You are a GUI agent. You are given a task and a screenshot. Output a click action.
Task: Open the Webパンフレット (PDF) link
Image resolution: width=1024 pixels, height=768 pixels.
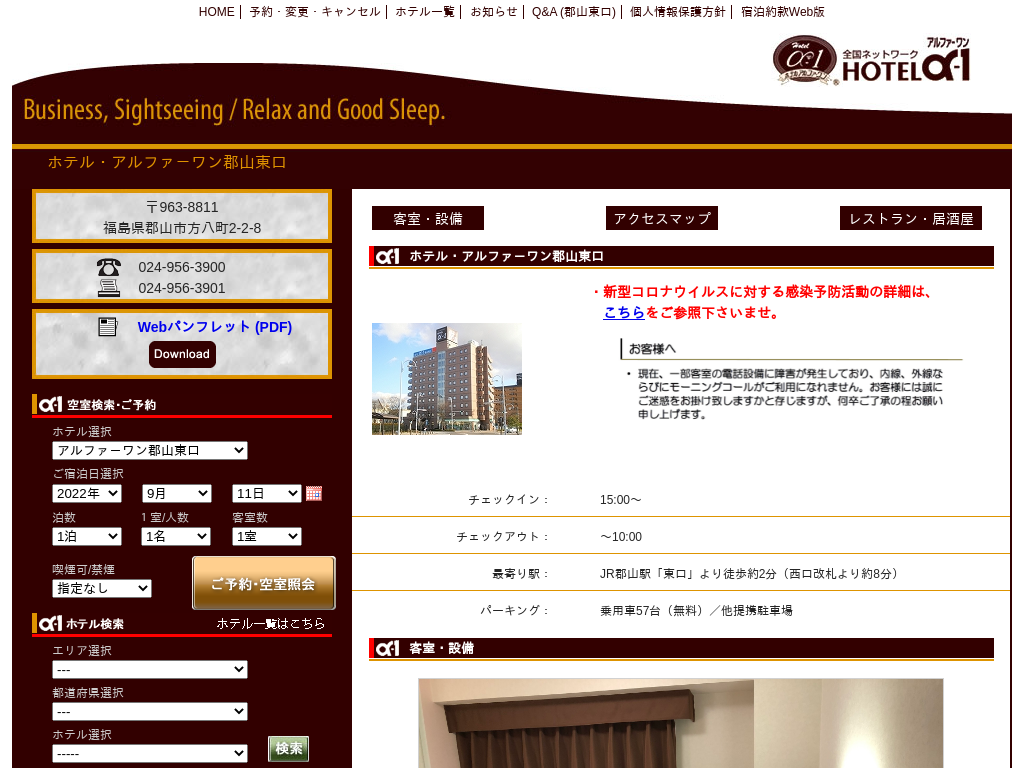(x=214, y=327)
